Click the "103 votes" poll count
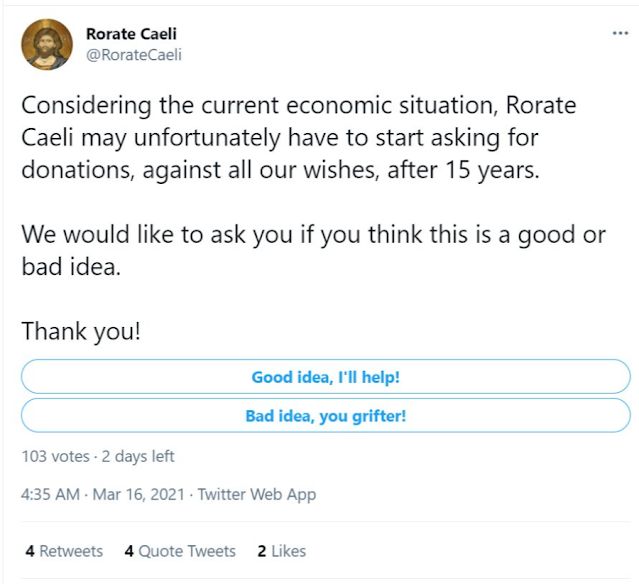Image resolution: width=639 pixels, height=584 pixels. [54, 456]
